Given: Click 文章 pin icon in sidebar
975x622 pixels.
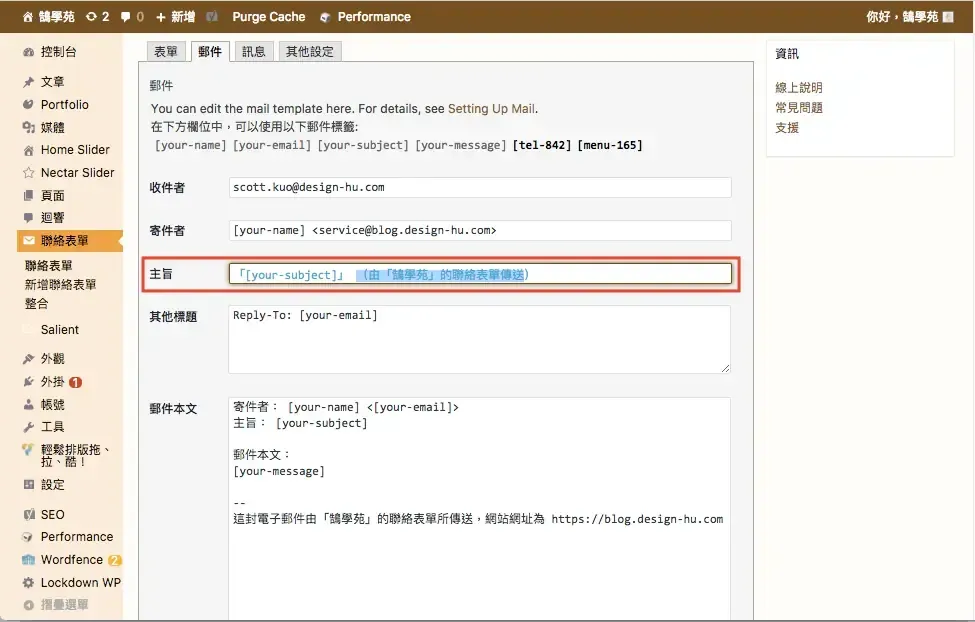Looking at the screenshot, I should [x=29, y=81].
